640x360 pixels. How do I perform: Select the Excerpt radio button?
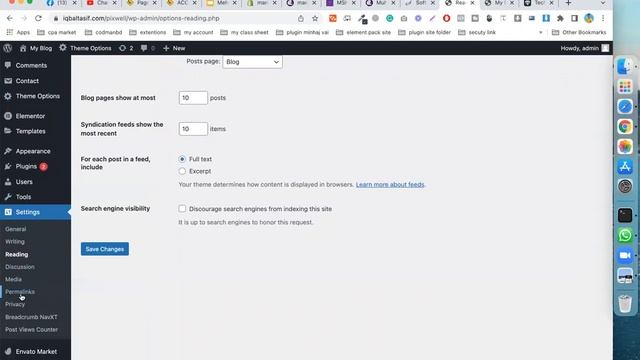(x=182, y=171)
